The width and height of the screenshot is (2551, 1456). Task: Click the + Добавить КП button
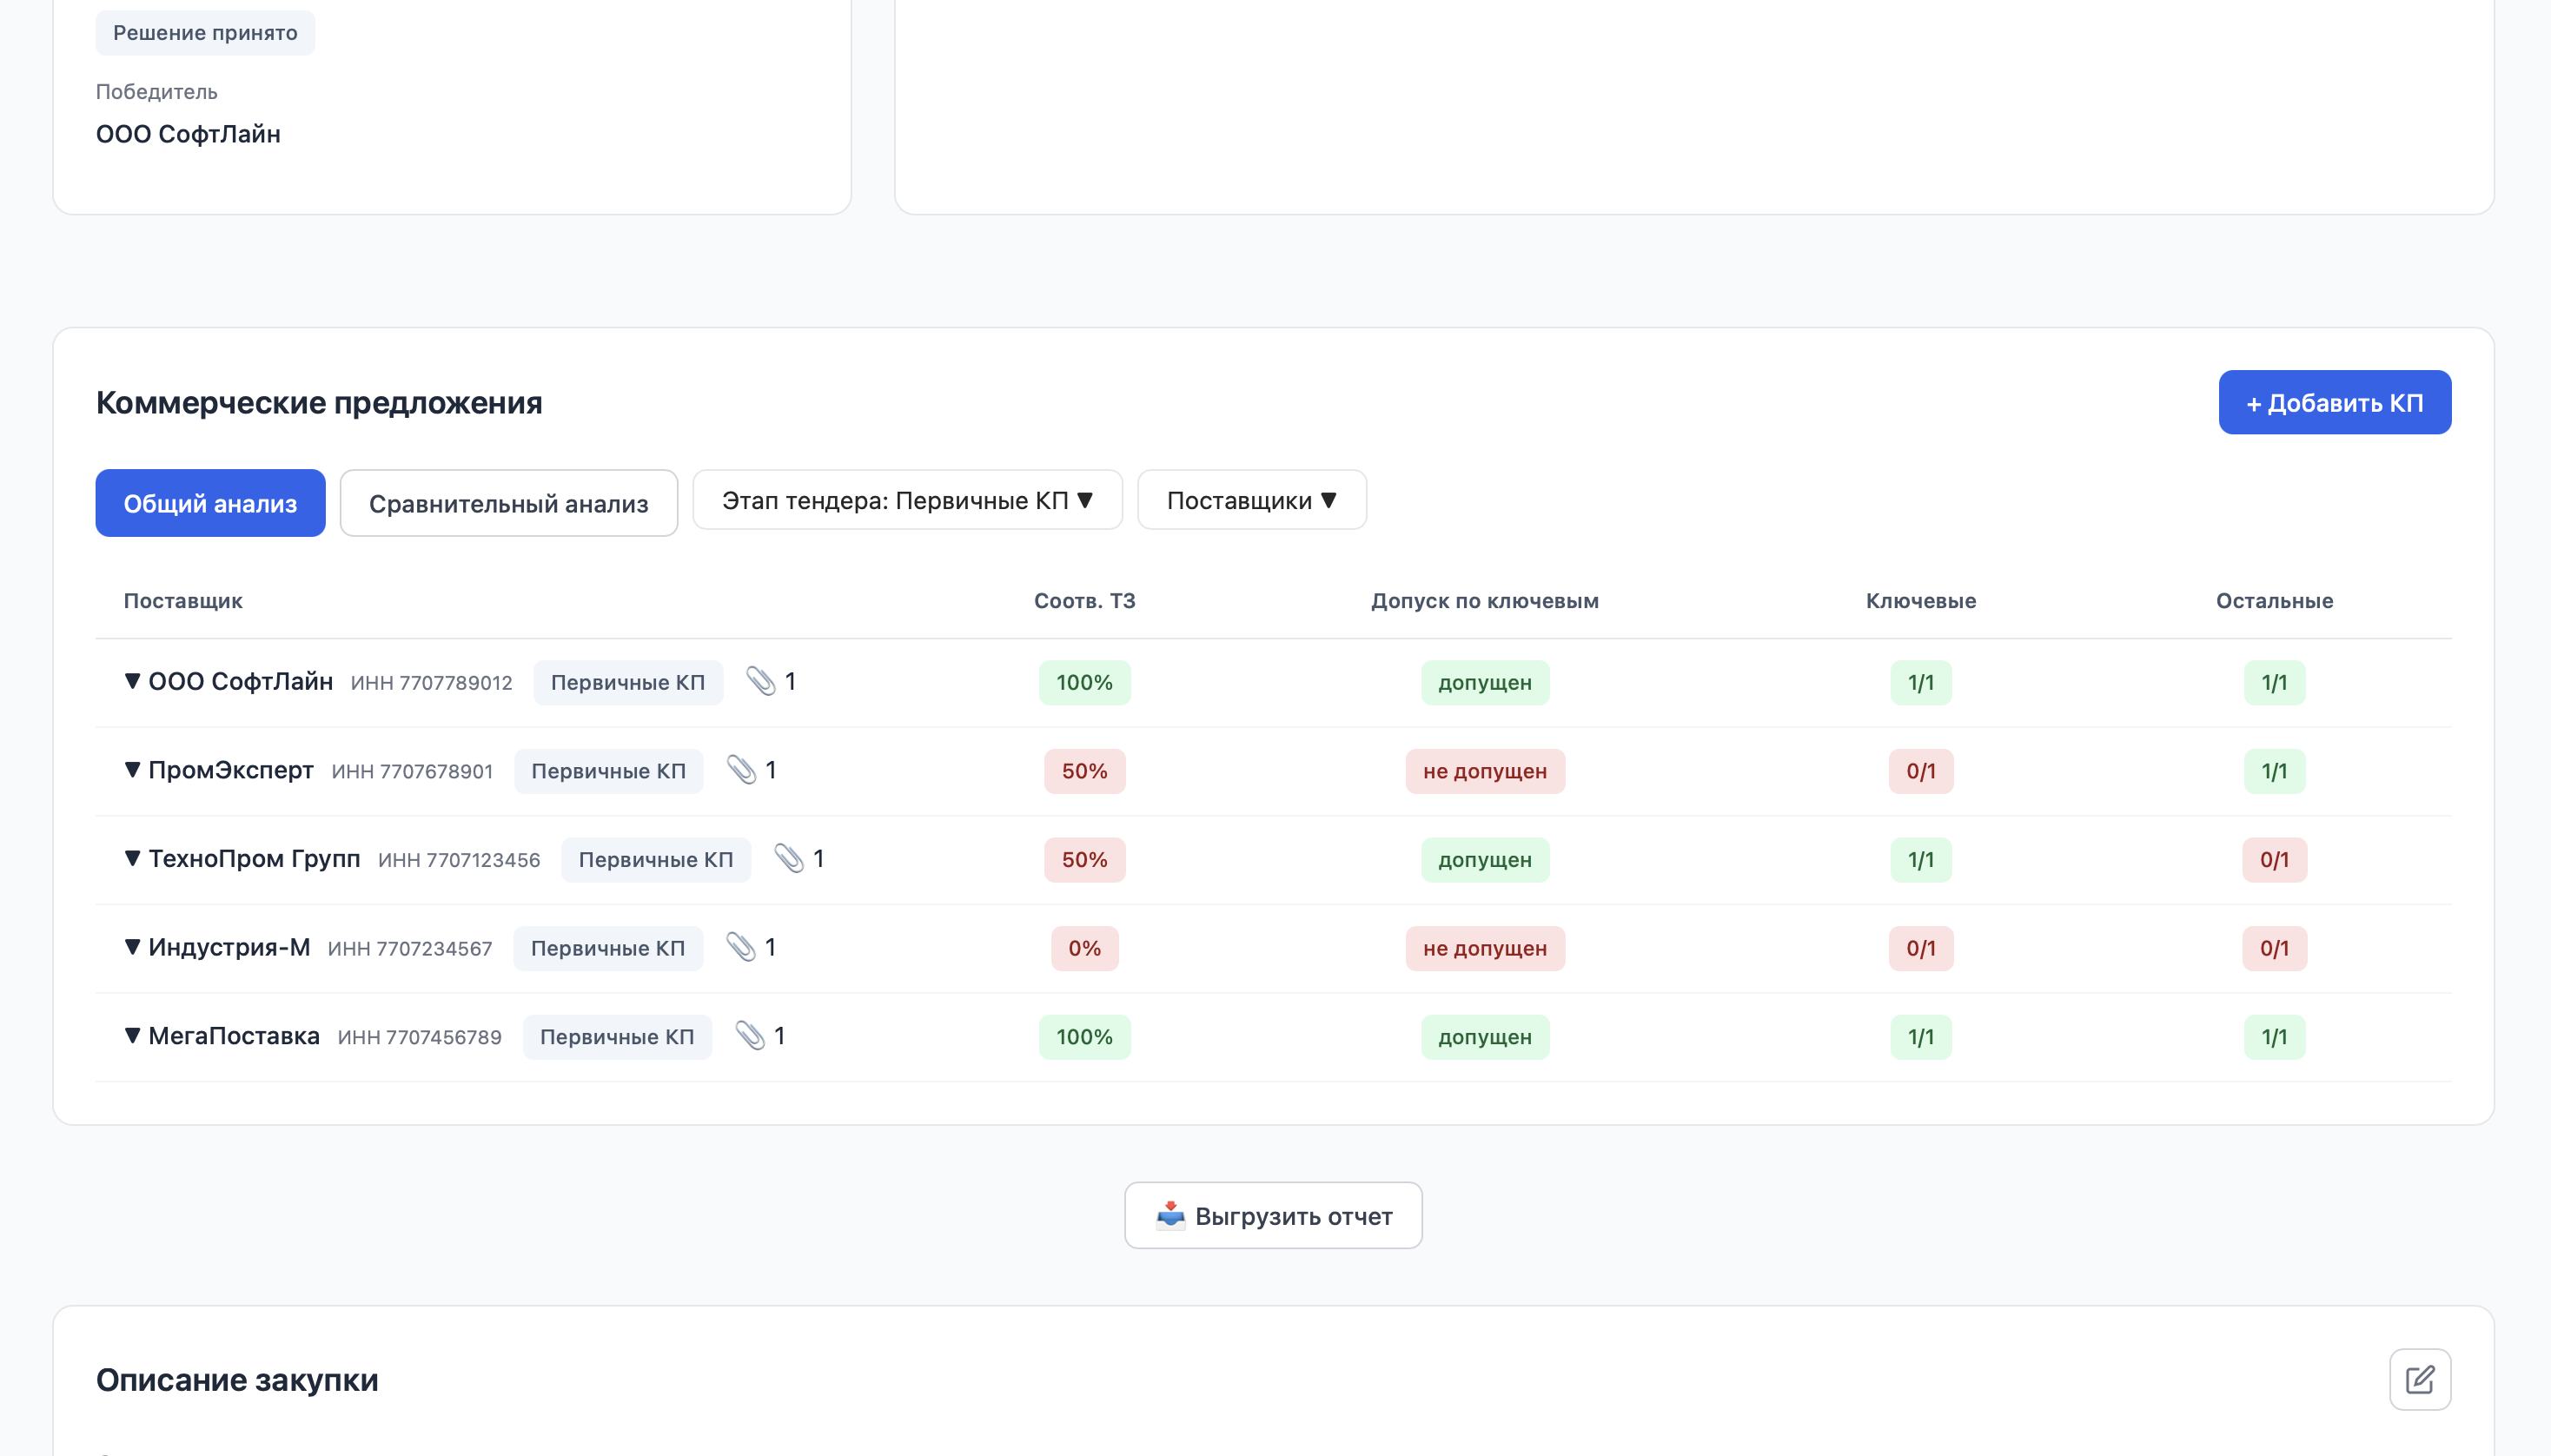tap(2334, 402)
